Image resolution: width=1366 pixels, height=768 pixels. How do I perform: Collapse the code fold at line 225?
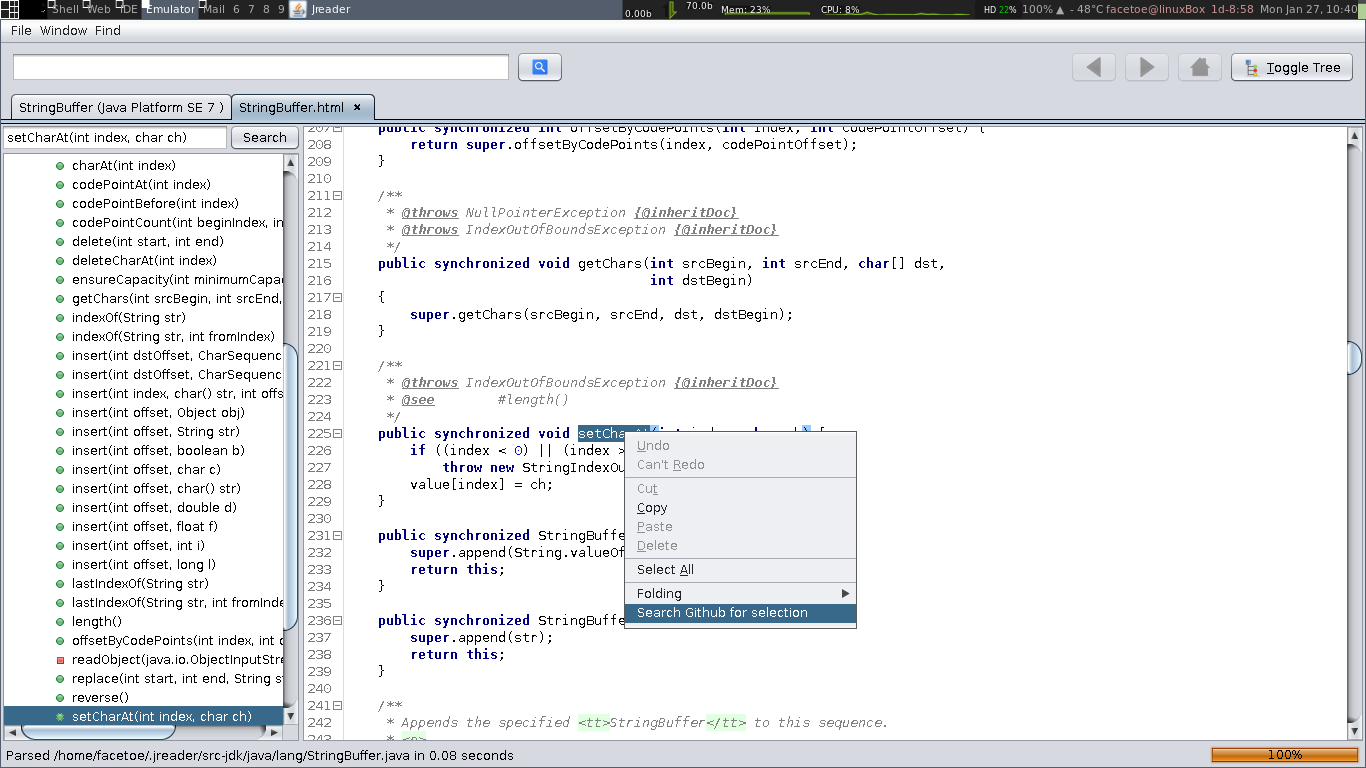[x=338, y=434]
